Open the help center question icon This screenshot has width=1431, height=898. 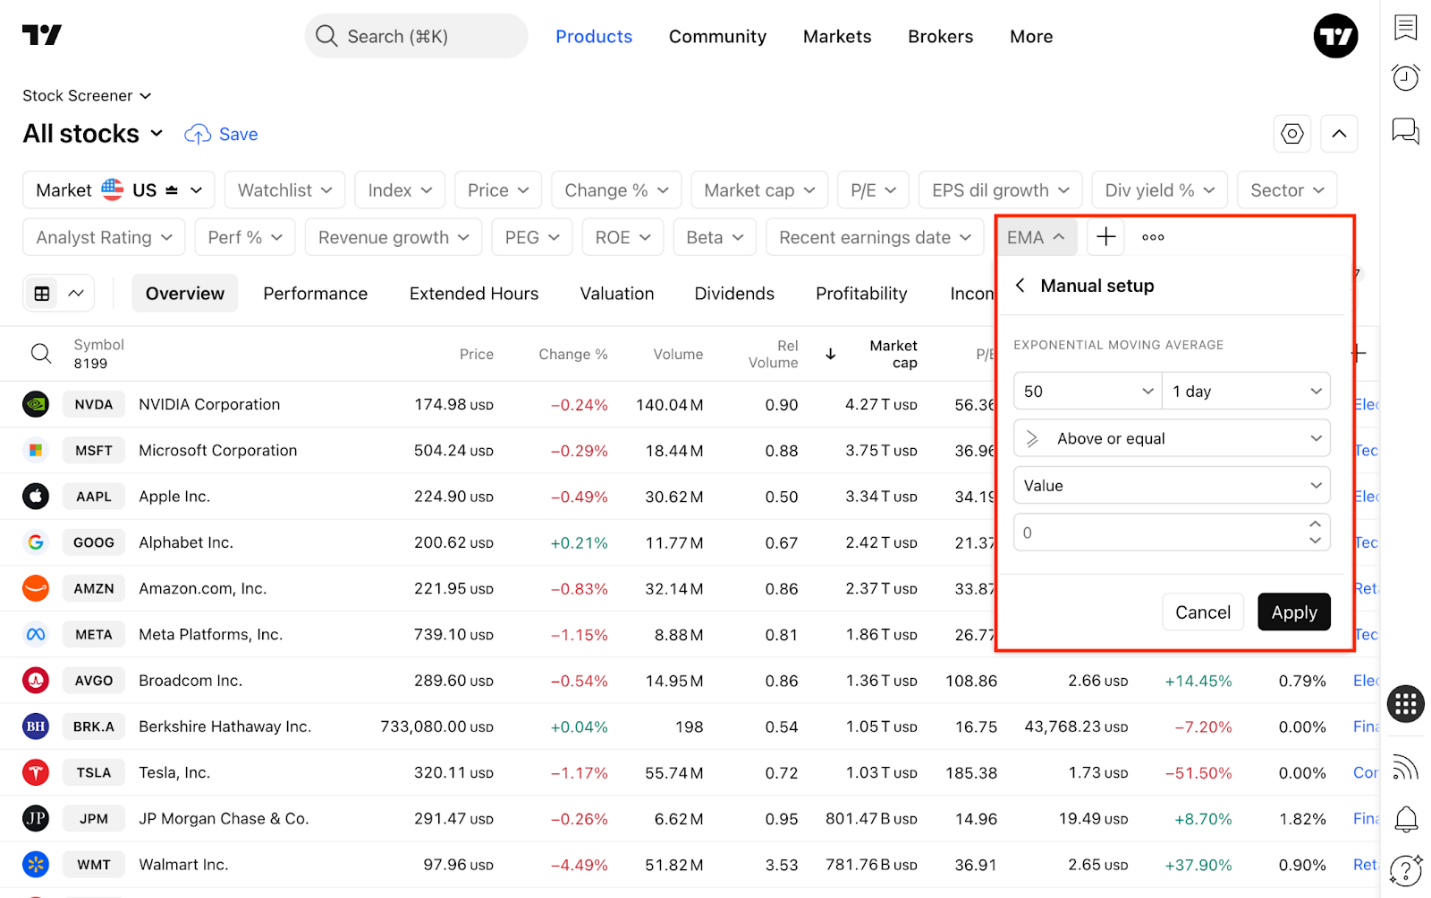coord(1405,871)
